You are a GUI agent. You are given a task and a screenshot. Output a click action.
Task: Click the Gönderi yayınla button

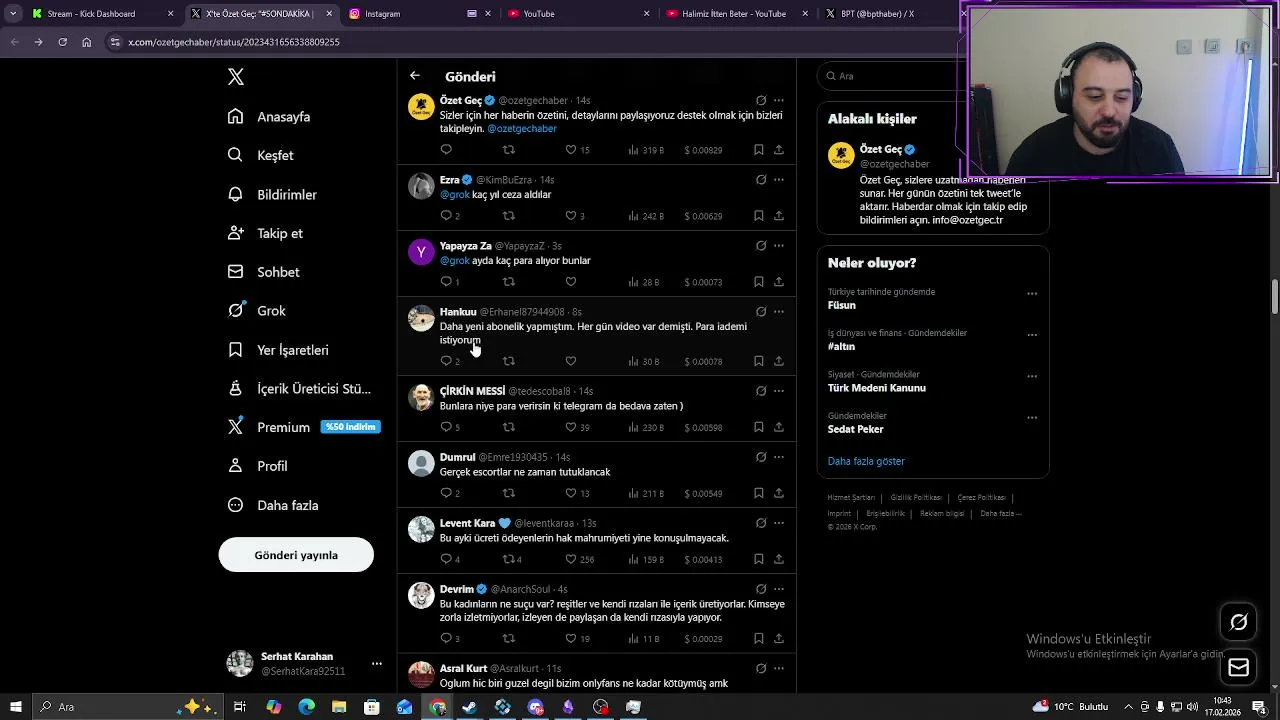click(296, 555)
